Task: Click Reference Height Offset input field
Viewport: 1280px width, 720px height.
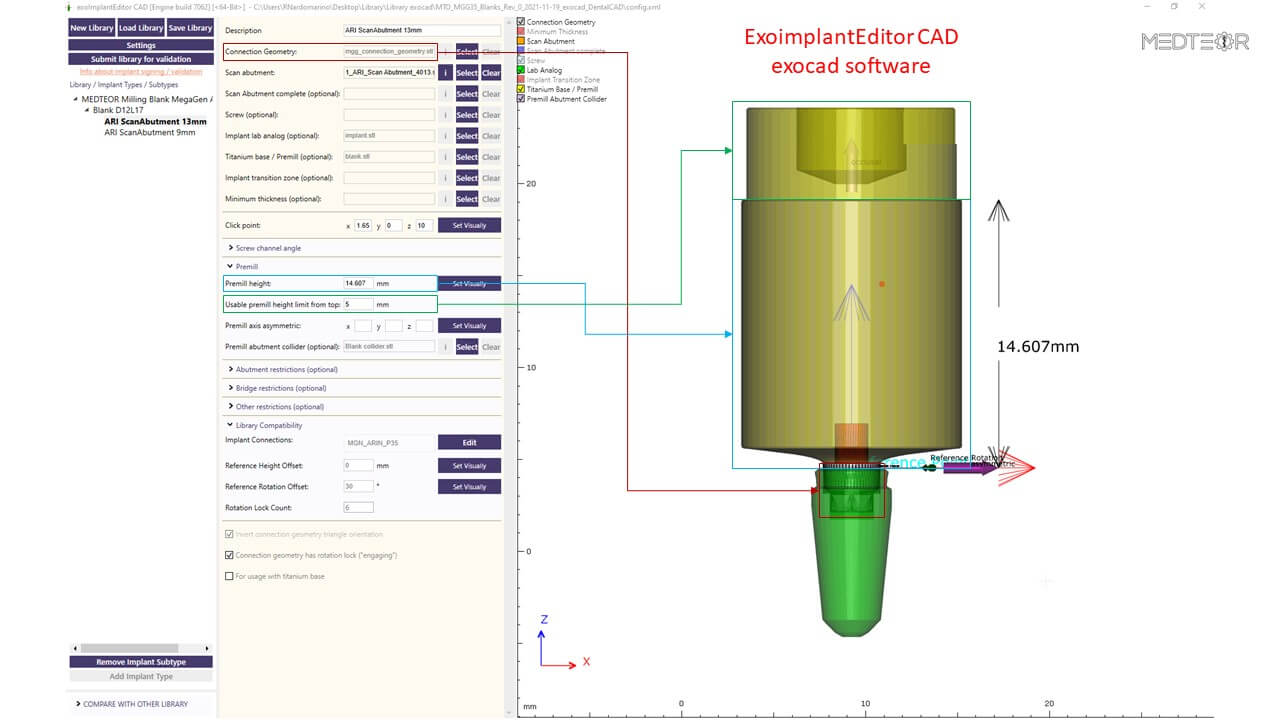Action: (x=358, y=465)
